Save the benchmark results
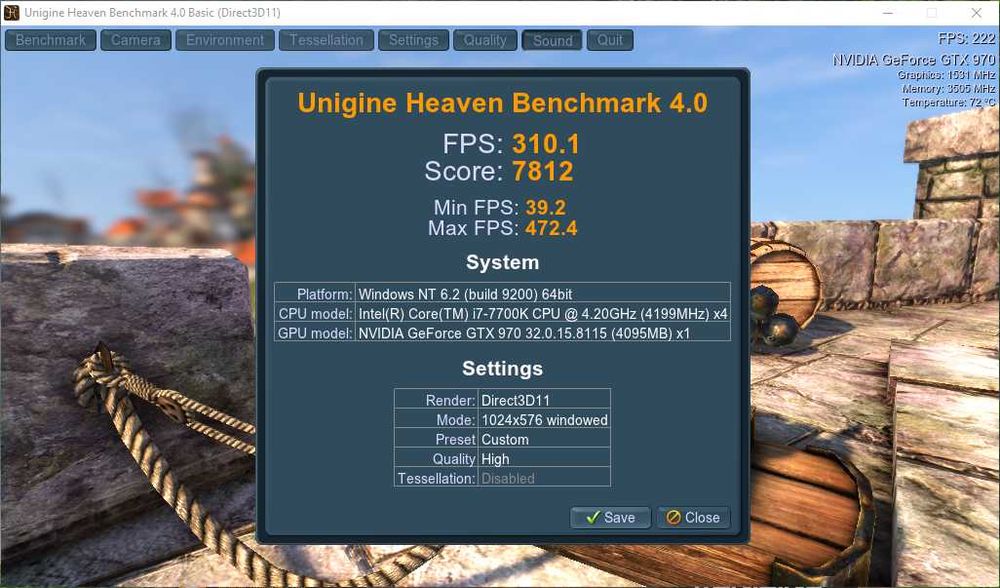1000x588 pixels. [610, 517]
